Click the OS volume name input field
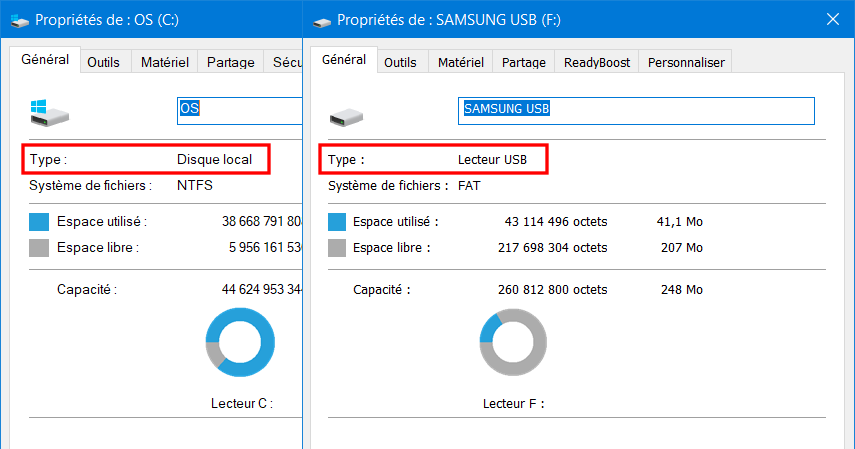This screenshot has height=449, width=855. coord(240,111)
